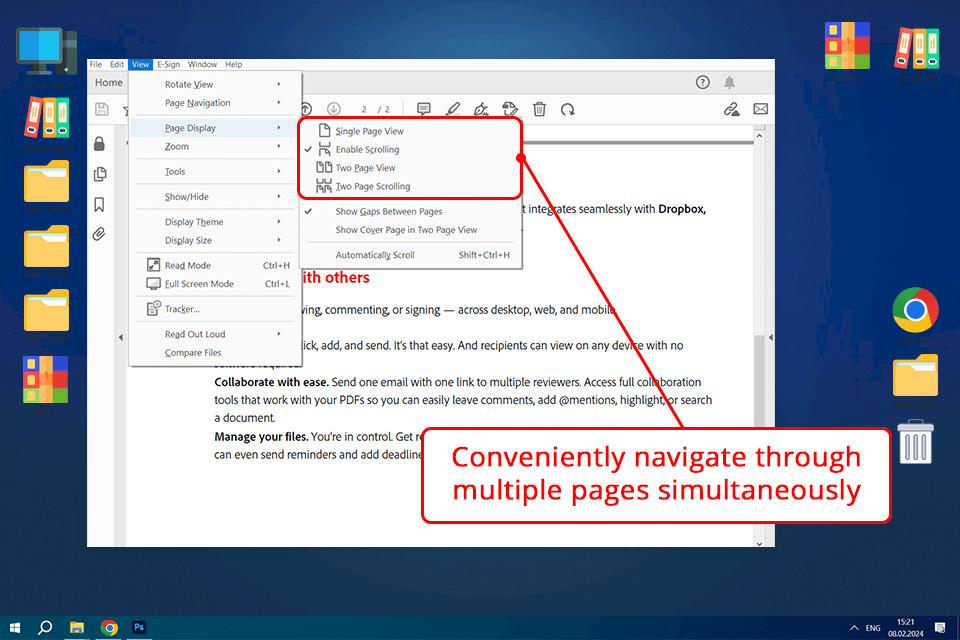Open the Attachments paperclip panel
This screenshot has height=640, width=960.
[x=99, y=234]
